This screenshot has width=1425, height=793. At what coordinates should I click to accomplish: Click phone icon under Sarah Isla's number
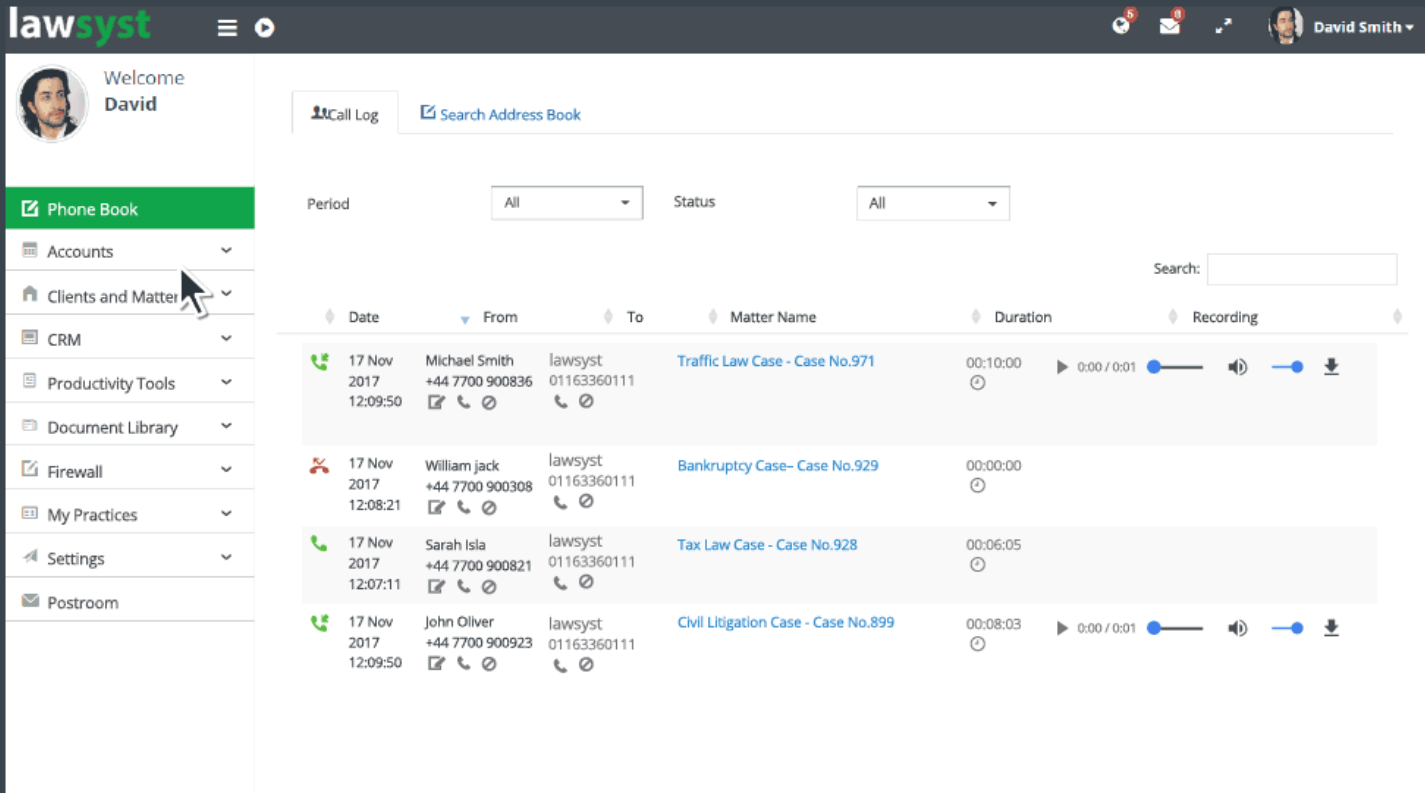pos(463,586)
